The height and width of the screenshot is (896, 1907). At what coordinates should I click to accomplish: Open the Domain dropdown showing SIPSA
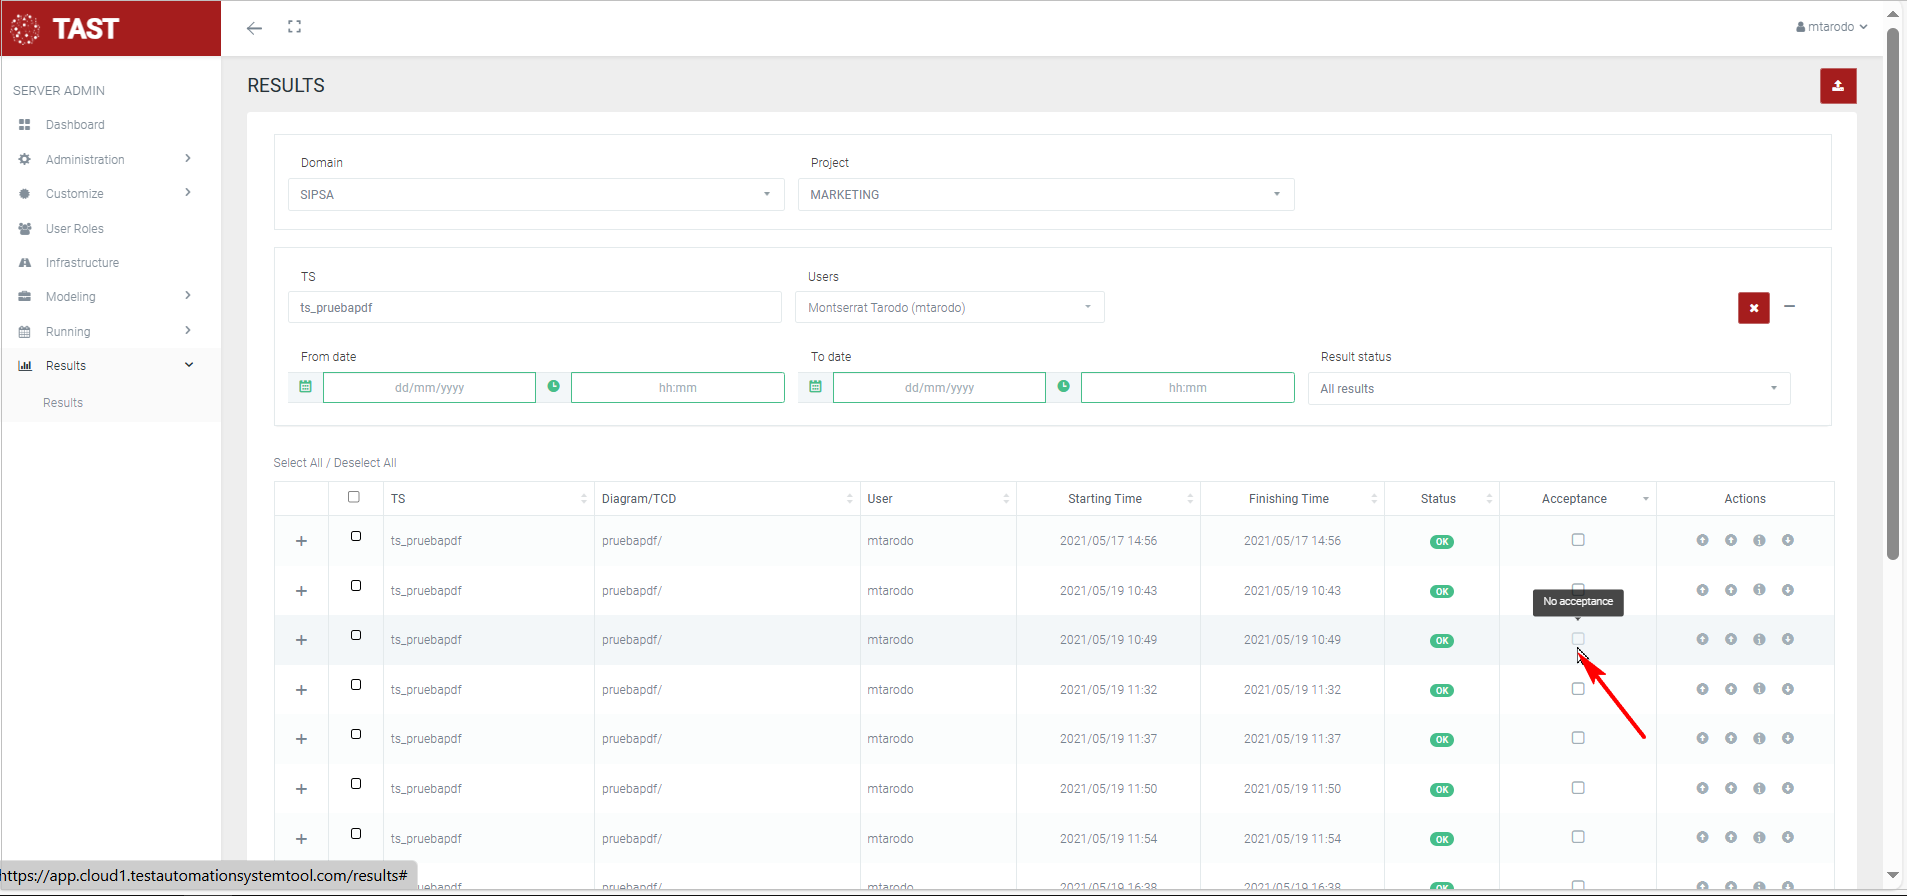535,195
